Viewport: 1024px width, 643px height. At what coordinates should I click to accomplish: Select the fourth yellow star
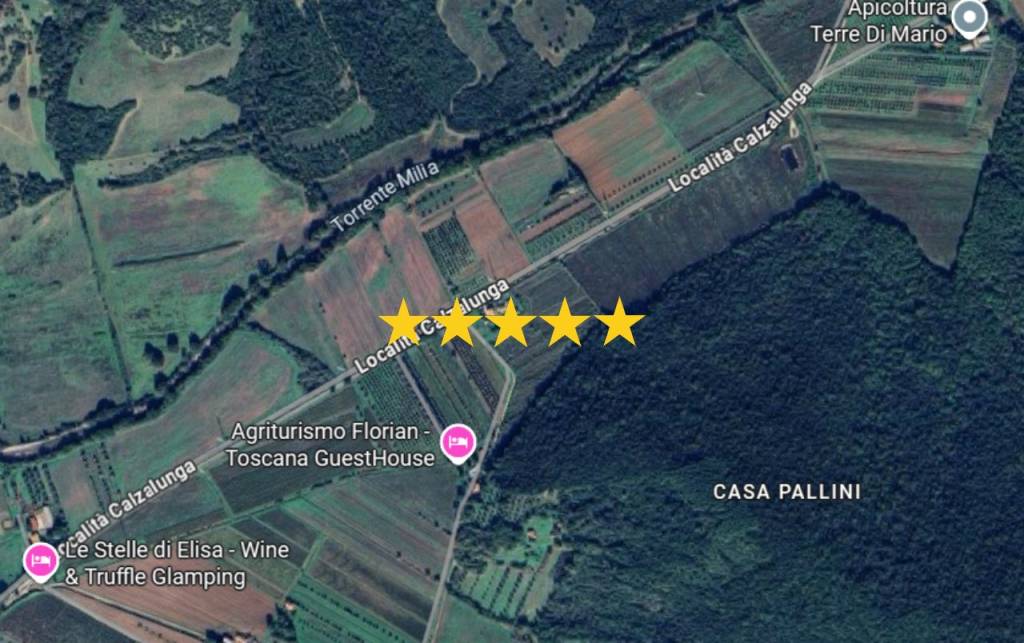(564, 321)
